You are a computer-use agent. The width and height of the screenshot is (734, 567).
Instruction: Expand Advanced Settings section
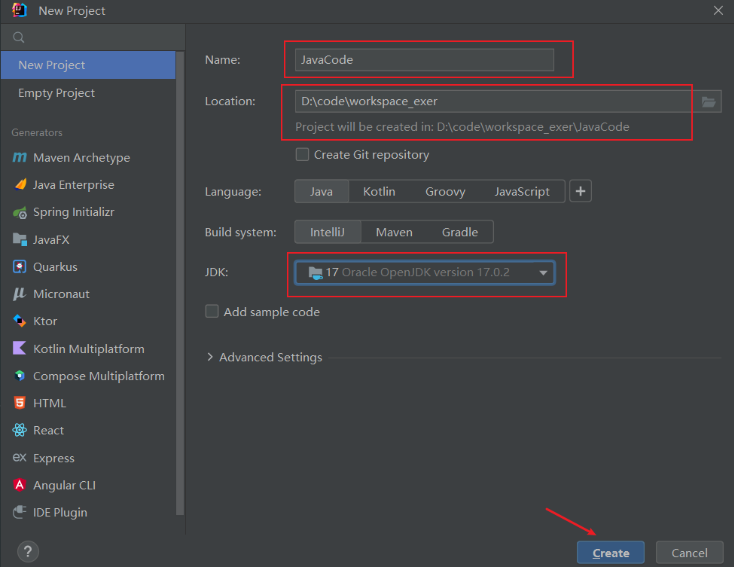(x=210, y=357)
